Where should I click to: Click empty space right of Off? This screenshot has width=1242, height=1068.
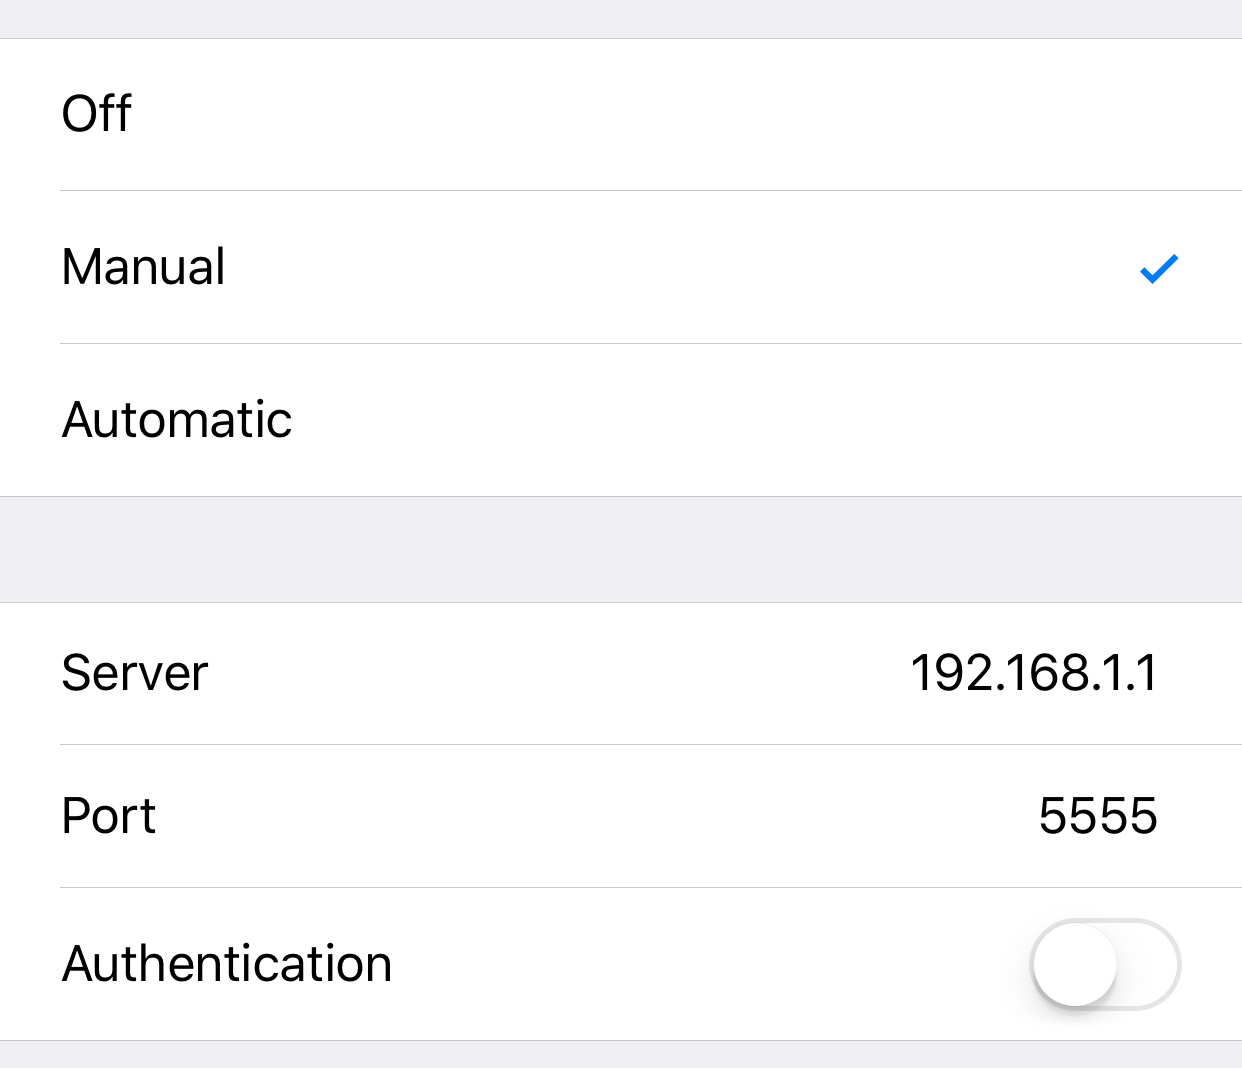(700, 114)
